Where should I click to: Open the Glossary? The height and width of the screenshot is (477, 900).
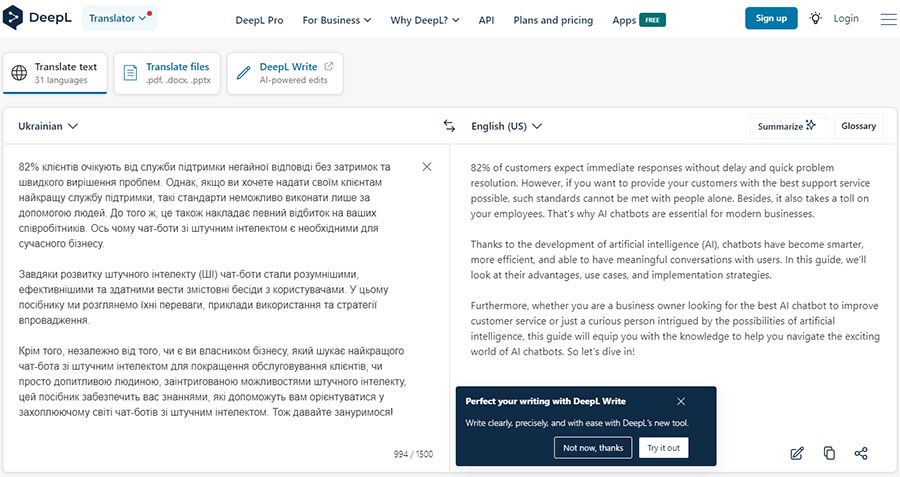coord(858,126)
